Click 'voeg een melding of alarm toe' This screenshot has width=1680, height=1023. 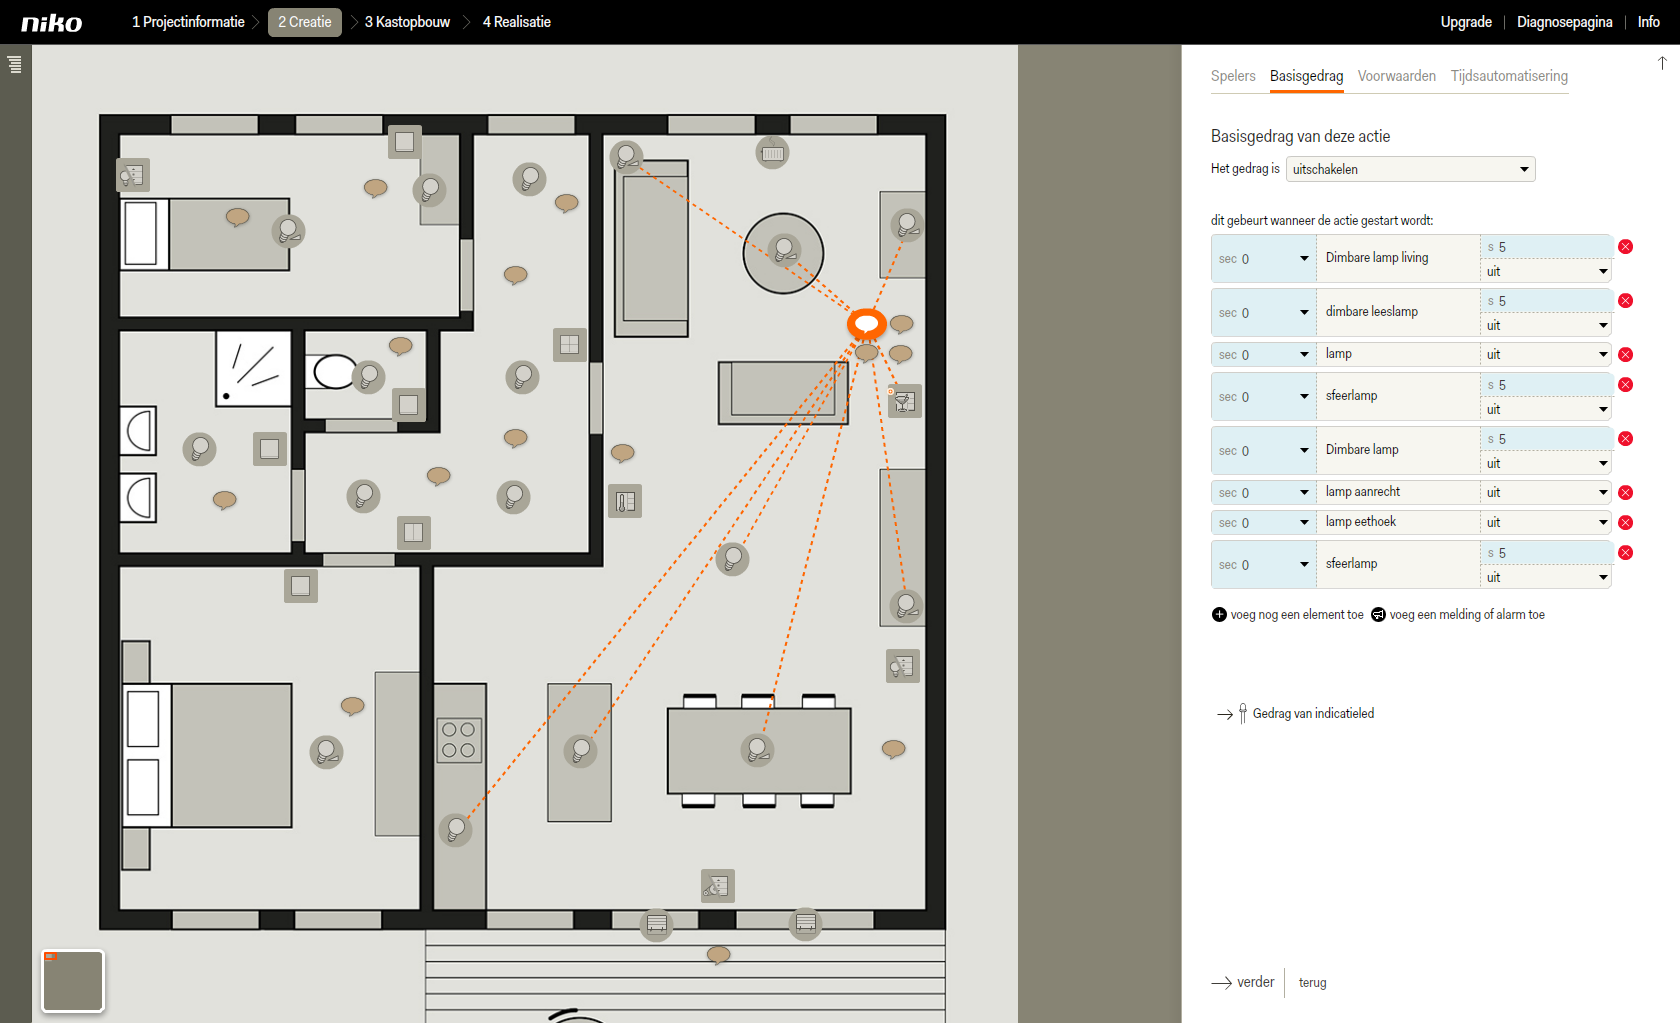tap(1467, 615)
